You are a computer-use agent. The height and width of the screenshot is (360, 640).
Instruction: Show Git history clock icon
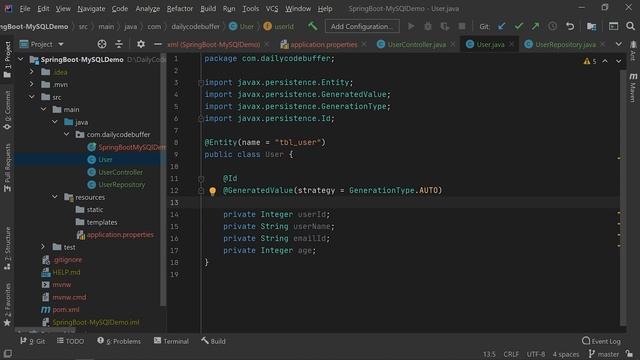tap(552, 26)
